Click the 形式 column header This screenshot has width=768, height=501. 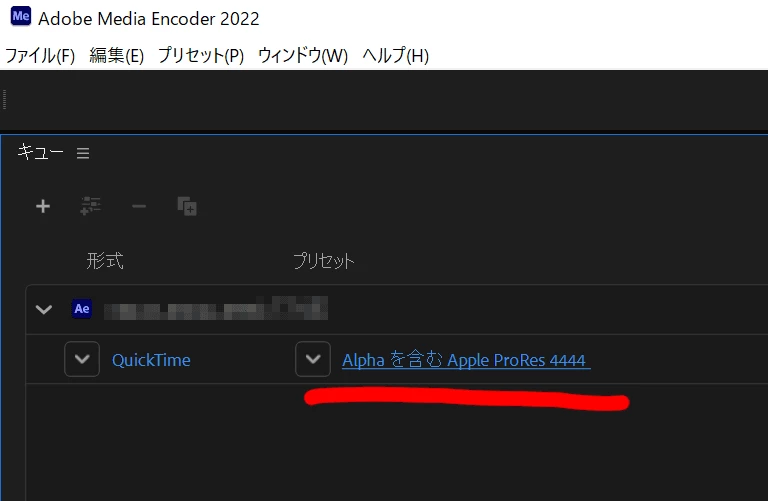(x=105, y=261)
